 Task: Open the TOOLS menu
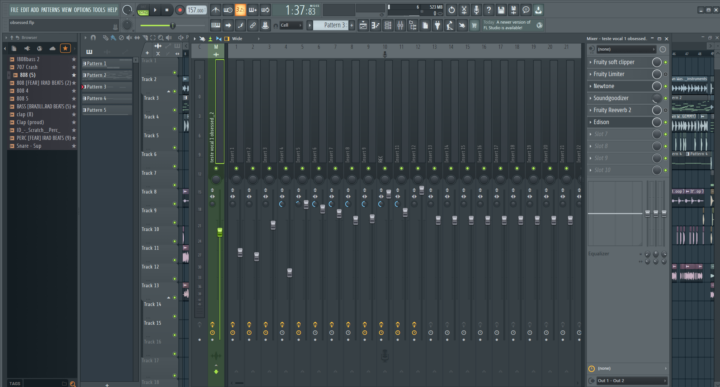click(99, 10)
